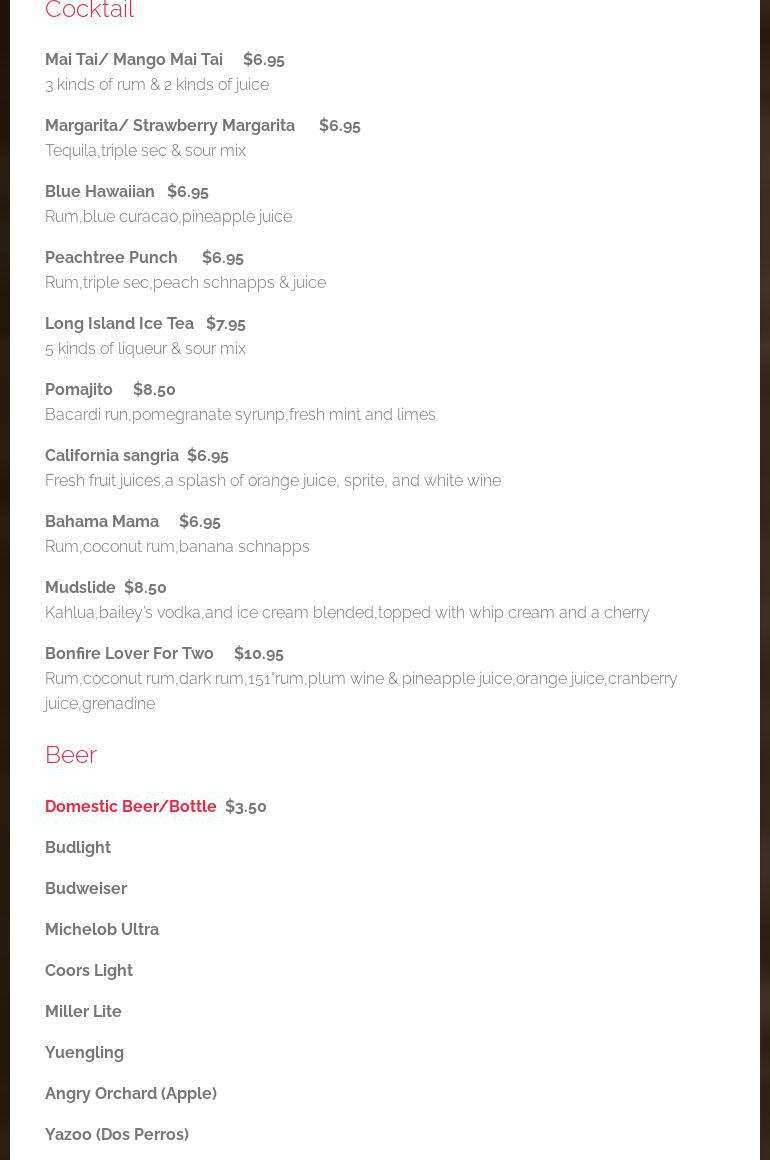The width and height of the screenshot is (770, 1160).
Task: Select Budweiser in the beer list
Action: 86,888
